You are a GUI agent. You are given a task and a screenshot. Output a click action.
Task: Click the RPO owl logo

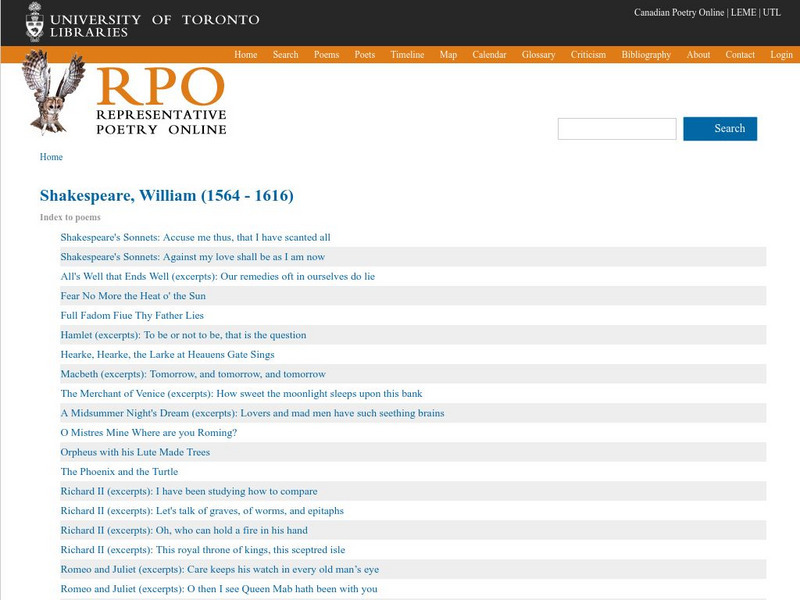point(54,92)
